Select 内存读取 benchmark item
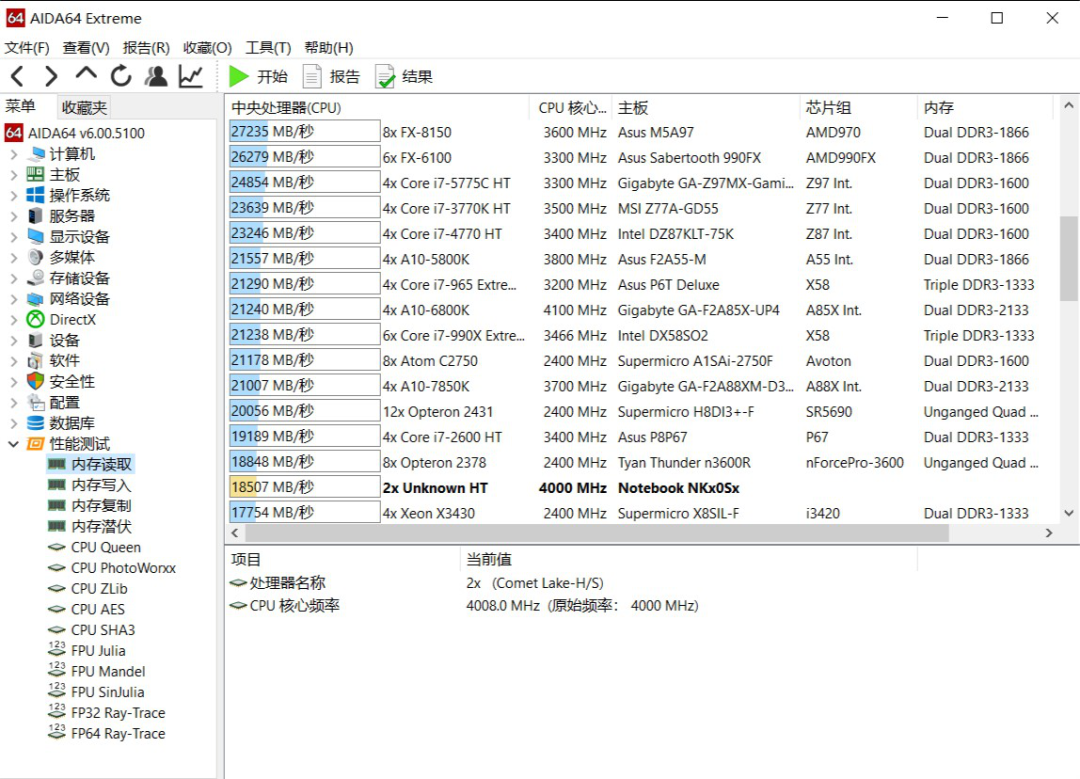This screenshot has width=1080, height=779. [x=101, y=464]
